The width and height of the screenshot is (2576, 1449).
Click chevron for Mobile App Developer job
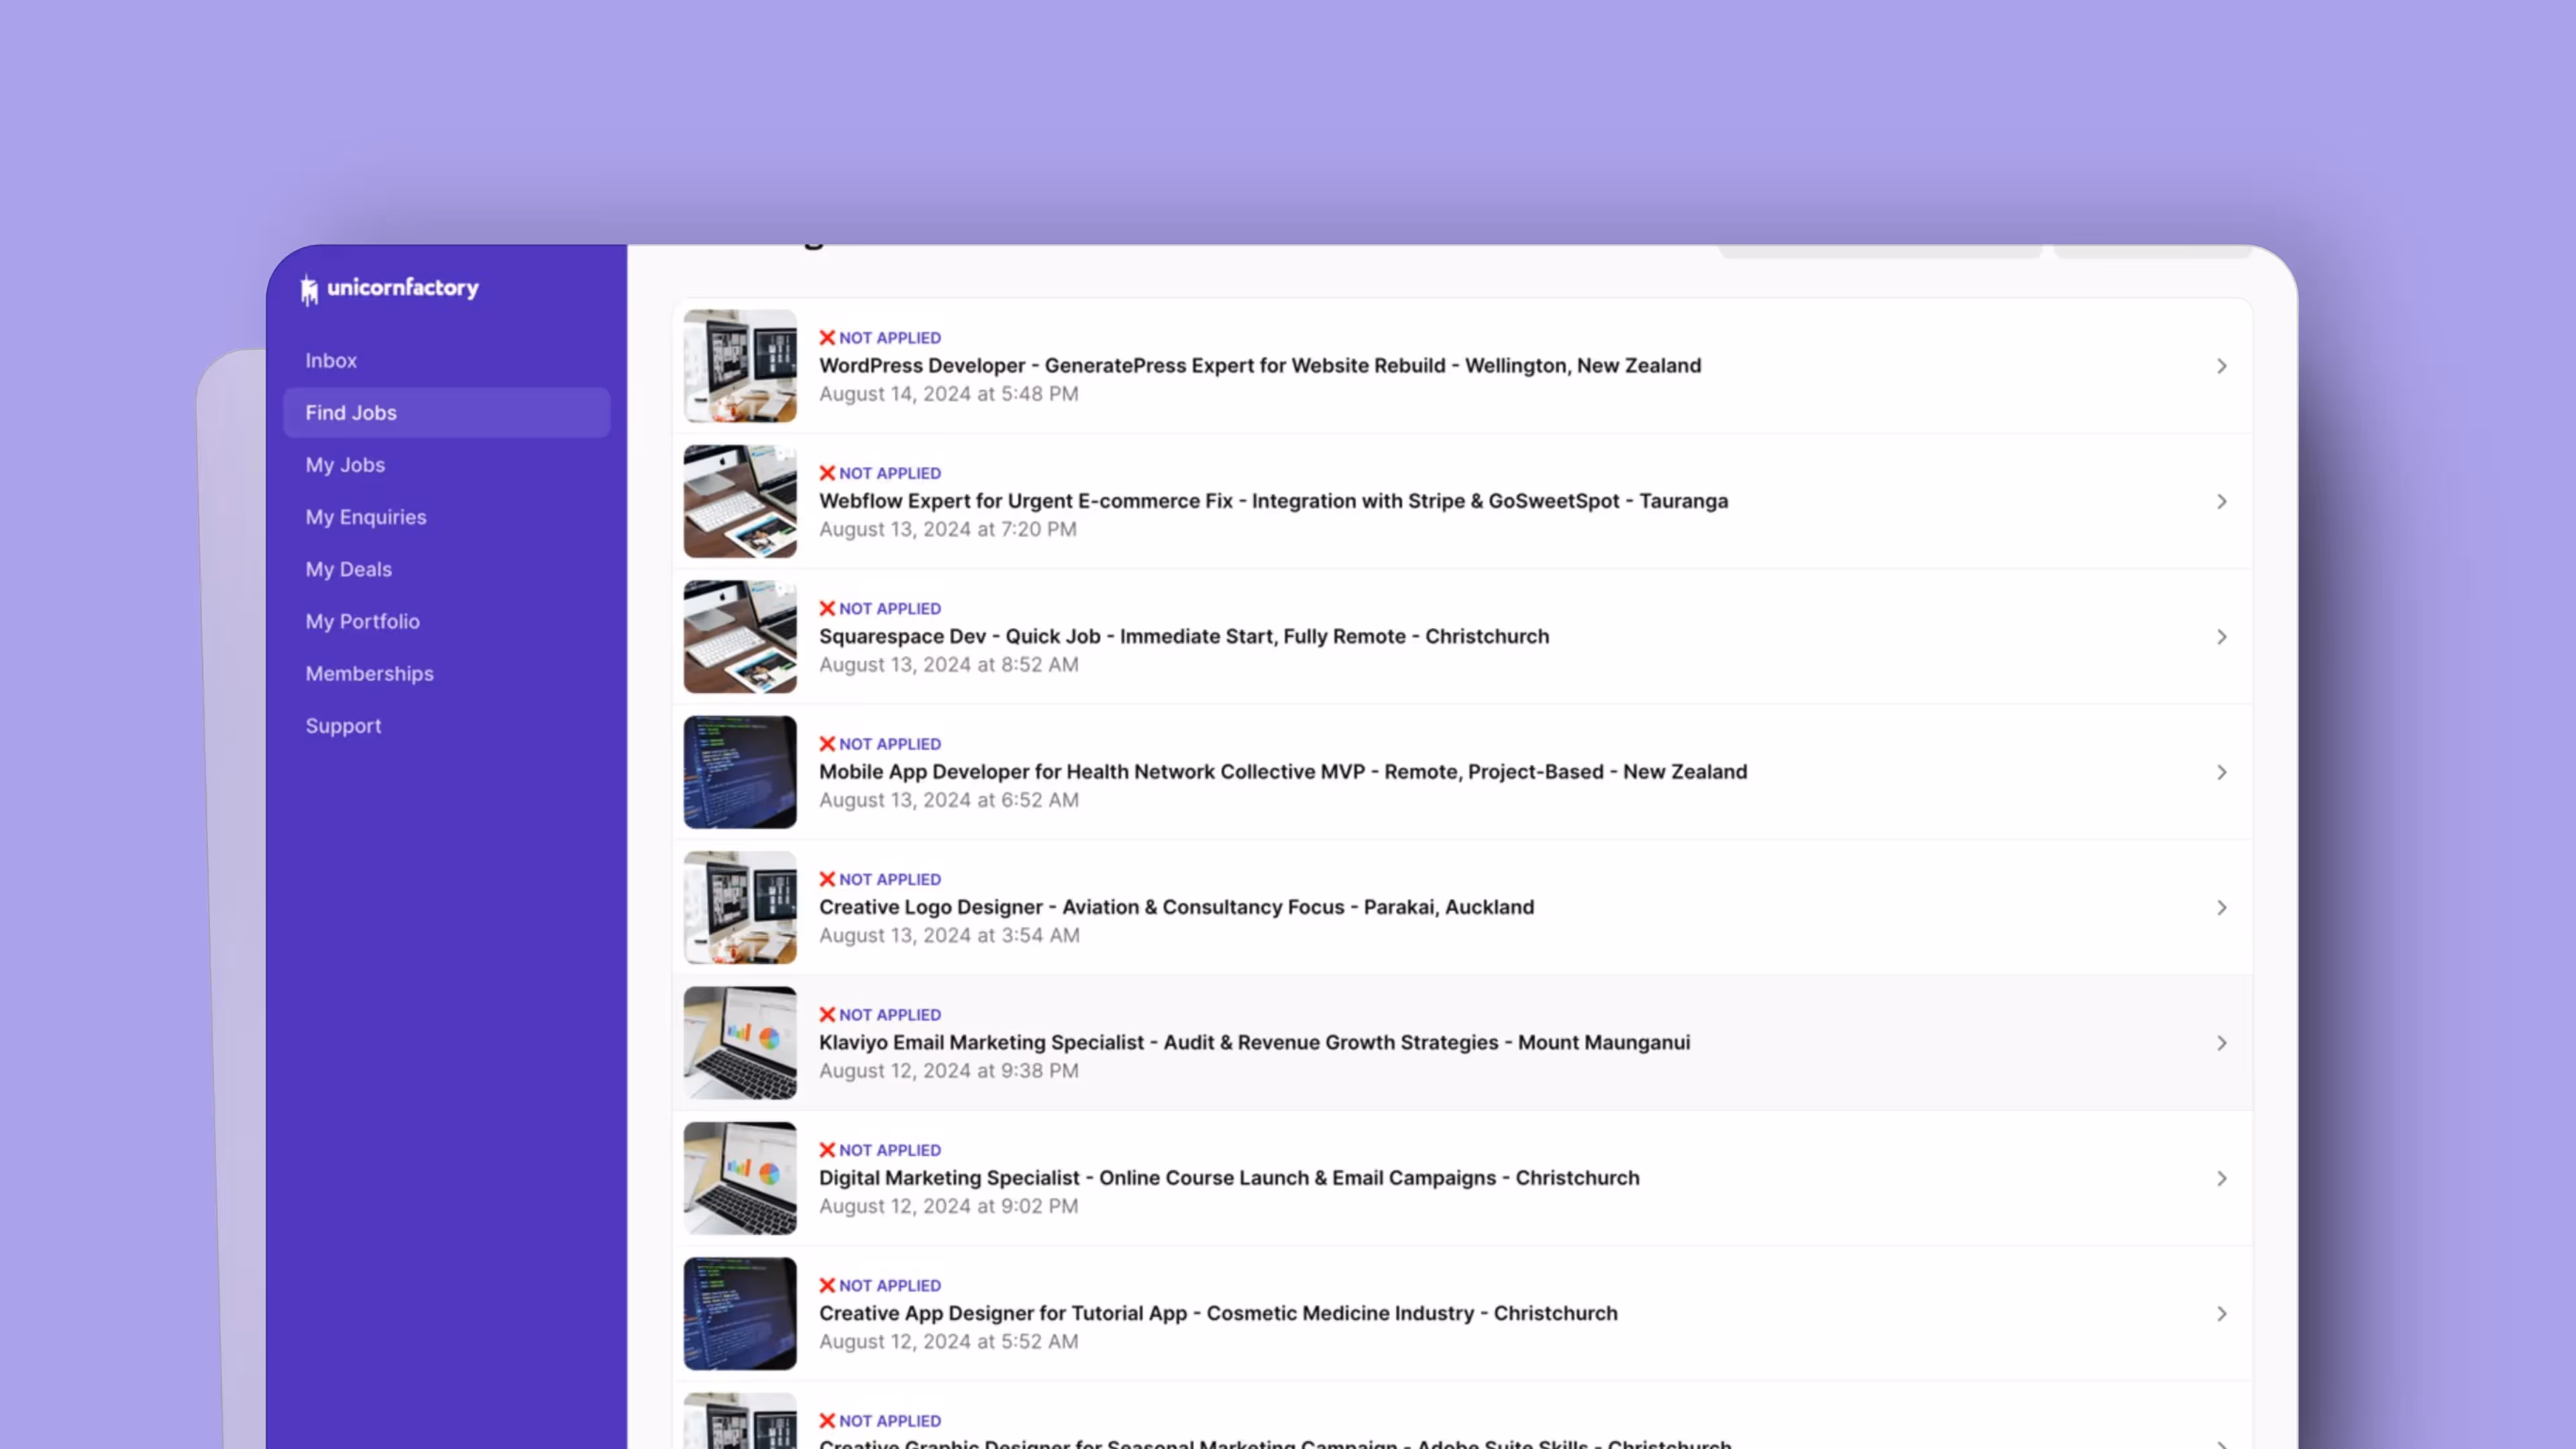(x=2221, y=772)
